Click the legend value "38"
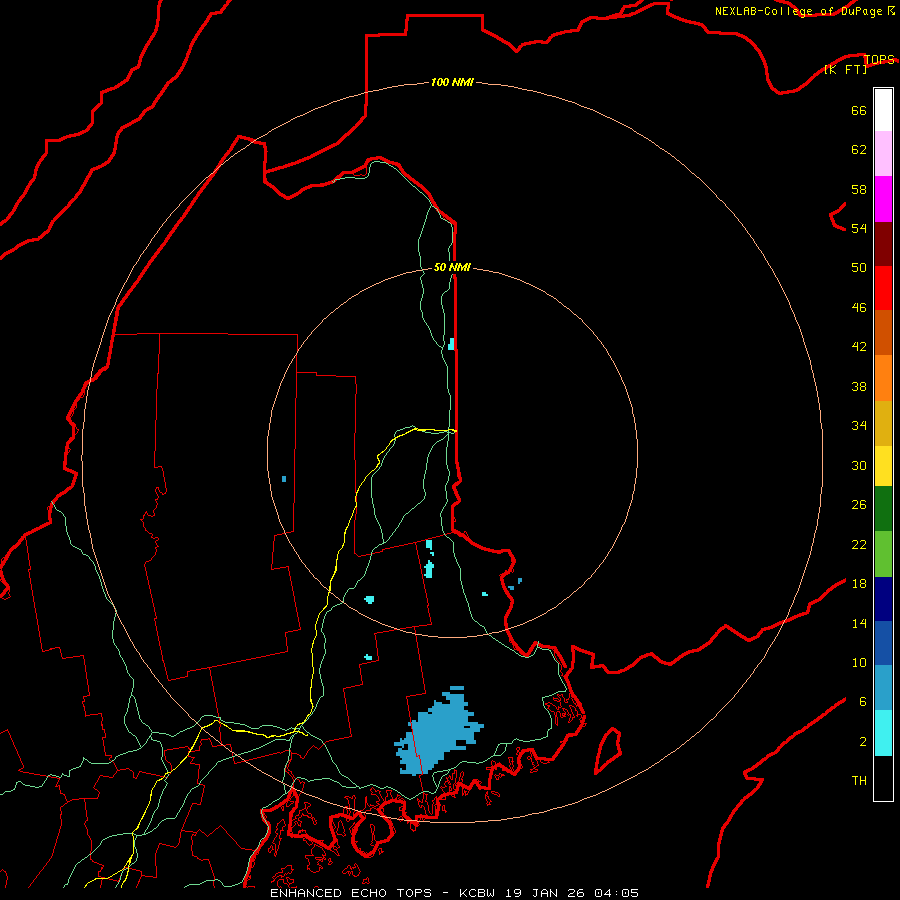This screenshot has height=900, width=900. click(859, 387)
